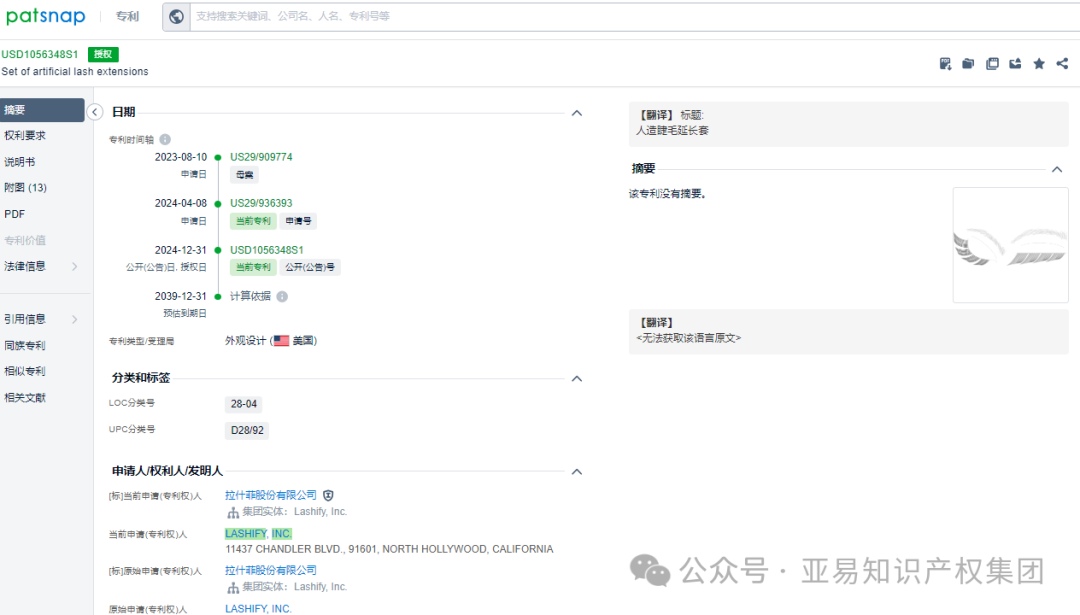The image size is (1080, 615).
Task: Click group entity icon under original applicant
Action: pyautogui.click(x=233, y=587)
